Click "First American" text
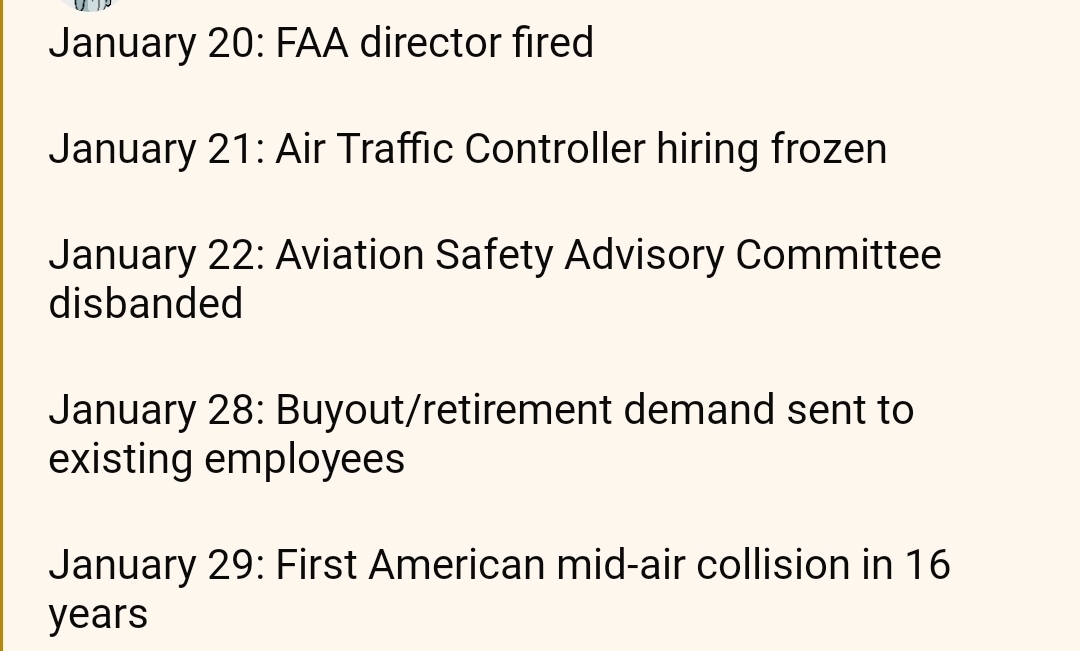This screenshot has width=1080, height=651. 408,566
